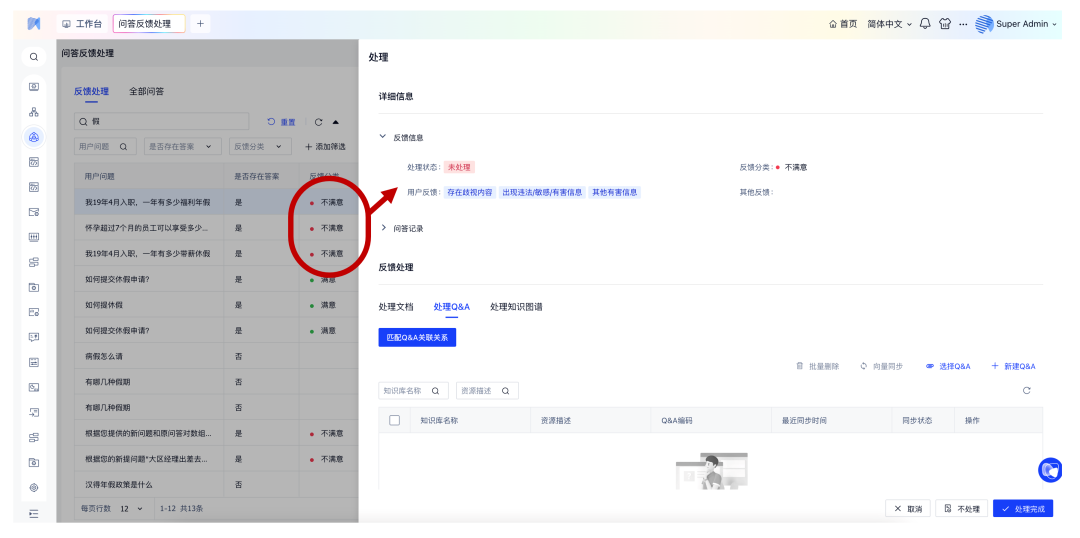Click the 匹配Q&A关联关系 button
The image size is (1080, 538).
[417, 338]
